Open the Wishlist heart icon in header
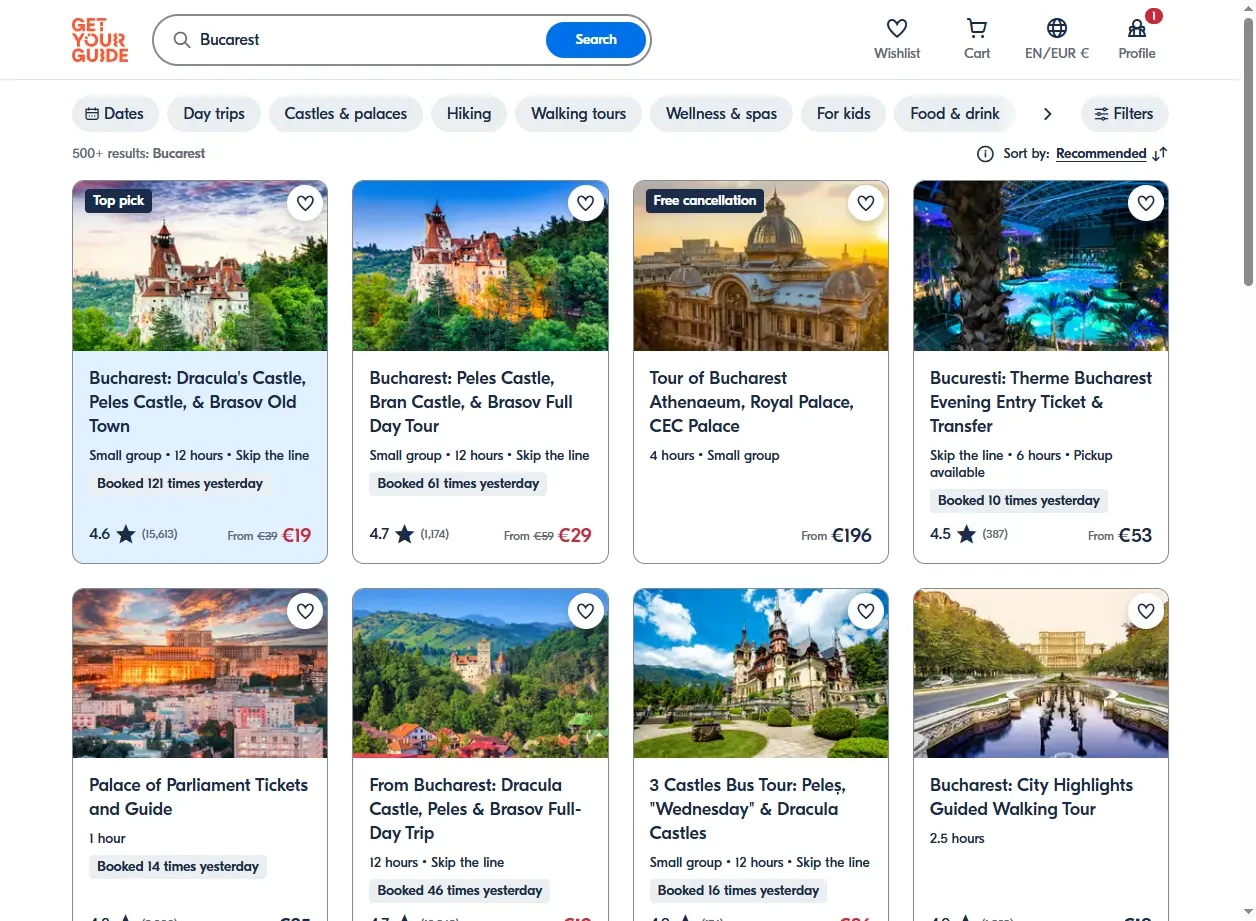 click(897, 28)
